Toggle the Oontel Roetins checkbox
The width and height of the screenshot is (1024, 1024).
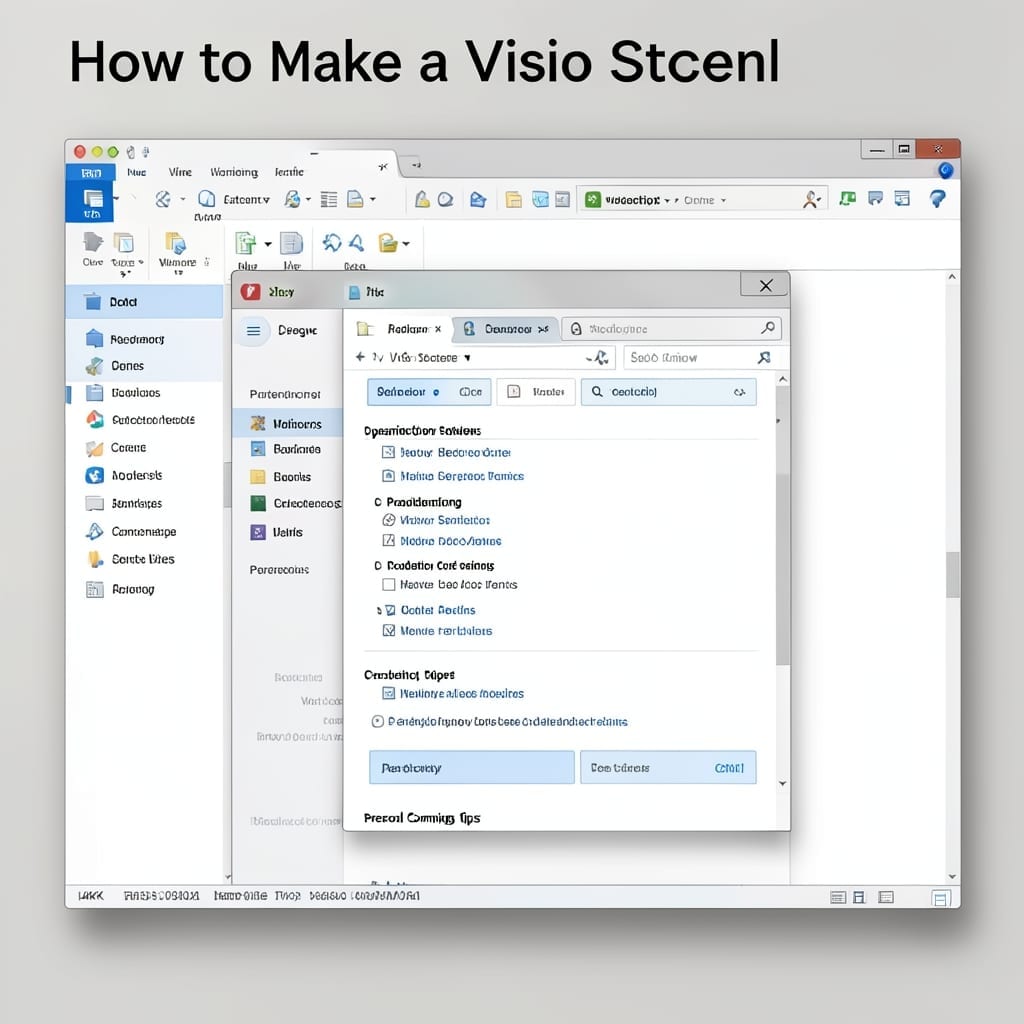[x=390, y=610]
